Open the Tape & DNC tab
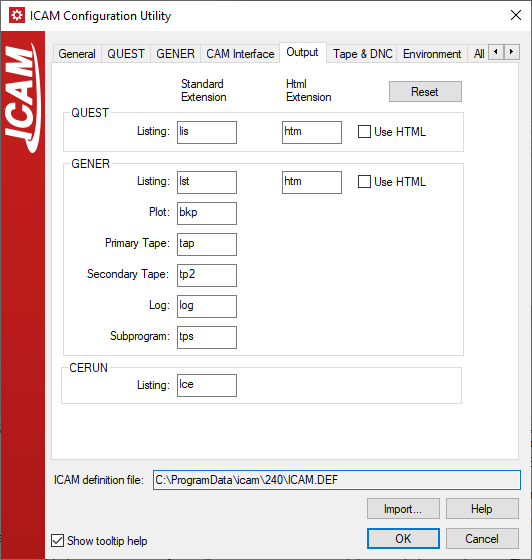Screen dimensions: 532x560 click(x=362, y=54)
